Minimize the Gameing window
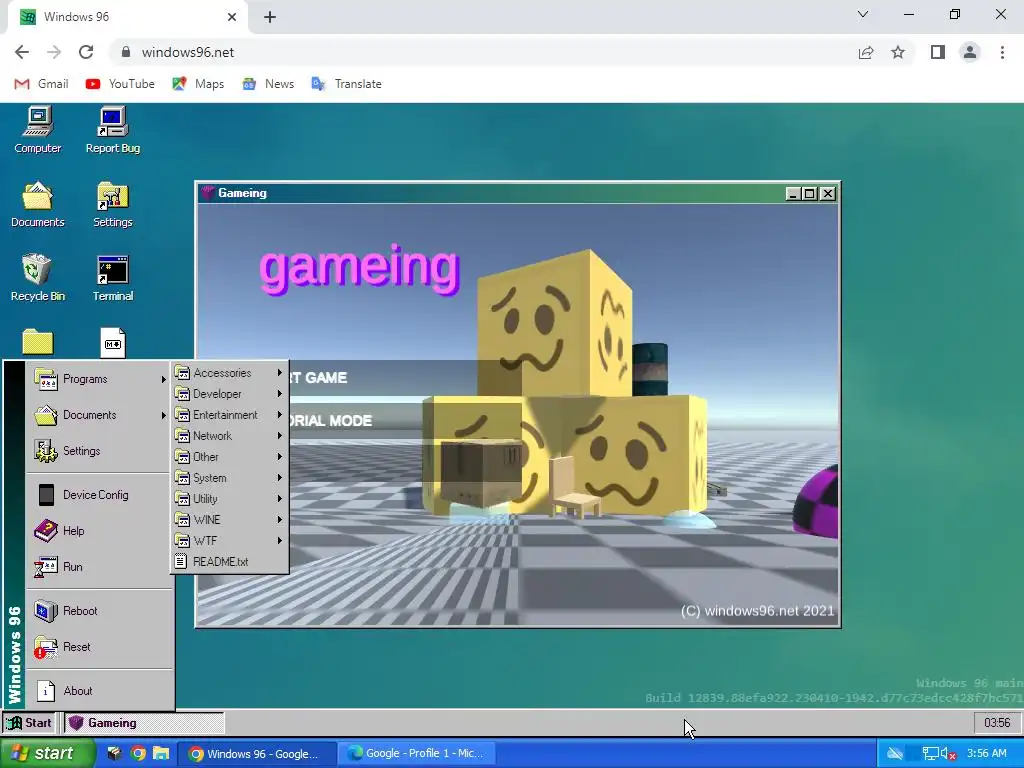 point(793,193)
